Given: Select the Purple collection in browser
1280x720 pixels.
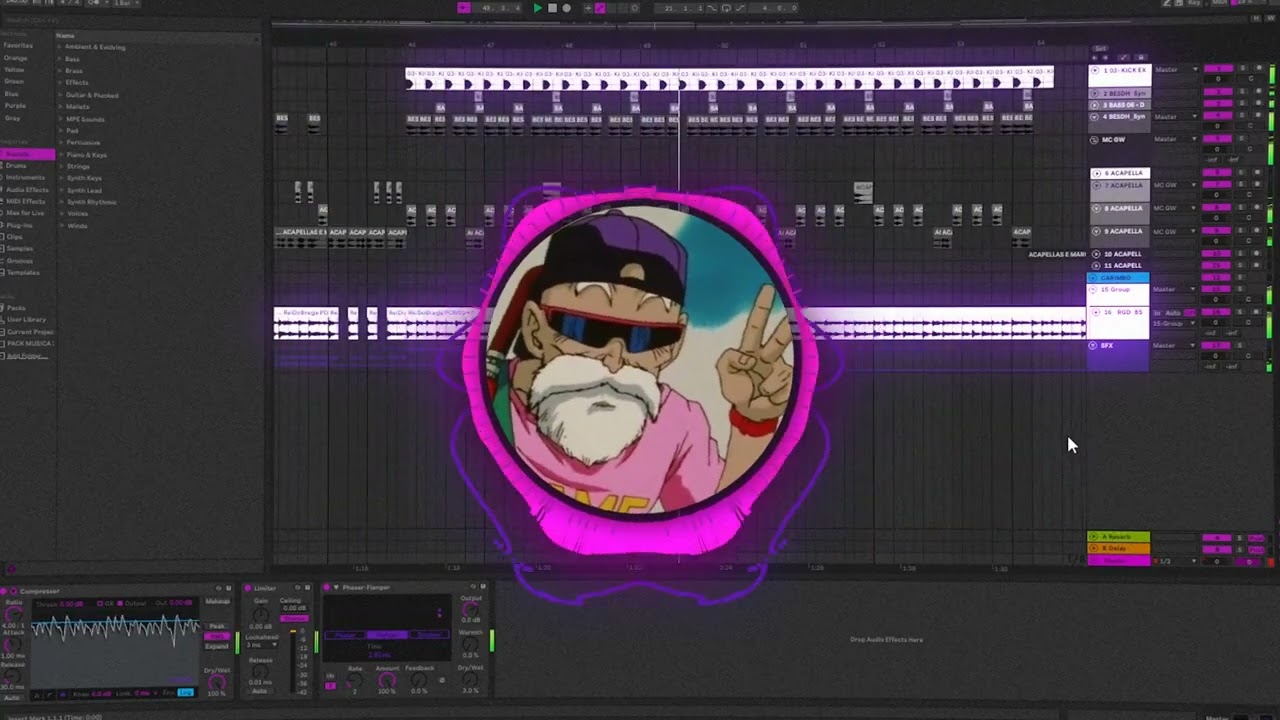Looking at the screenshot, I should 15,106.
